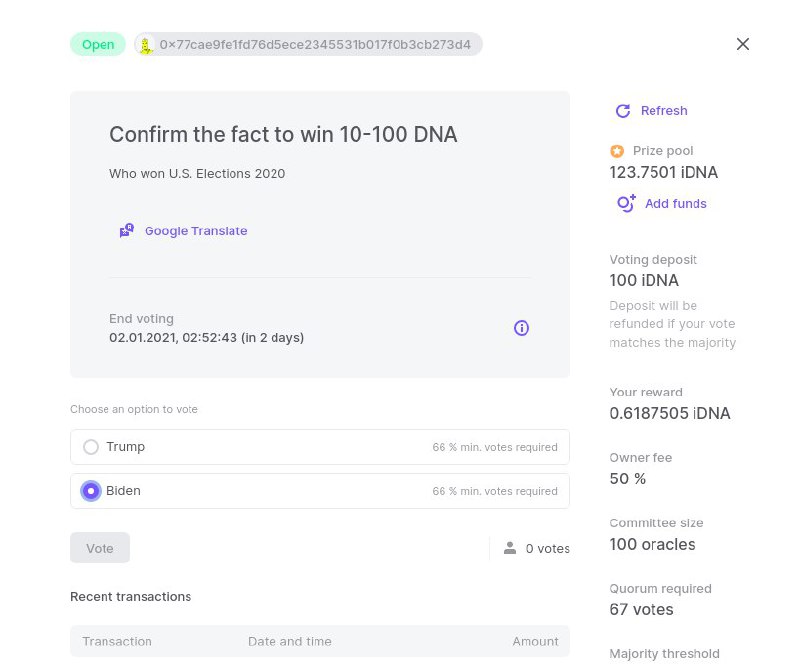Click the Refresh text link
Viewport: 800px width, 666px height.
tap(664, 111)
